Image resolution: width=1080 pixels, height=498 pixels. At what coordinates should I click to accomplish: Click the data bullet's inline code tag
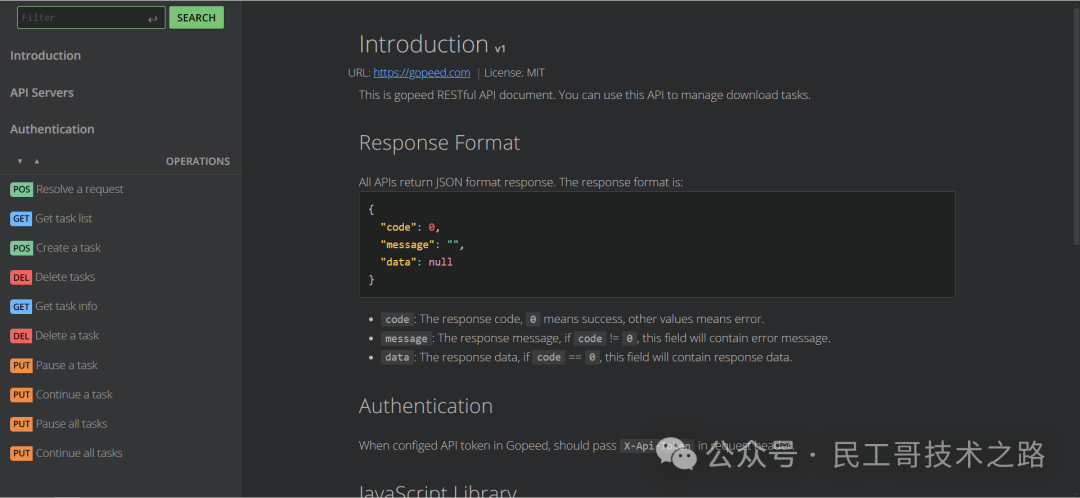(397, 357)
